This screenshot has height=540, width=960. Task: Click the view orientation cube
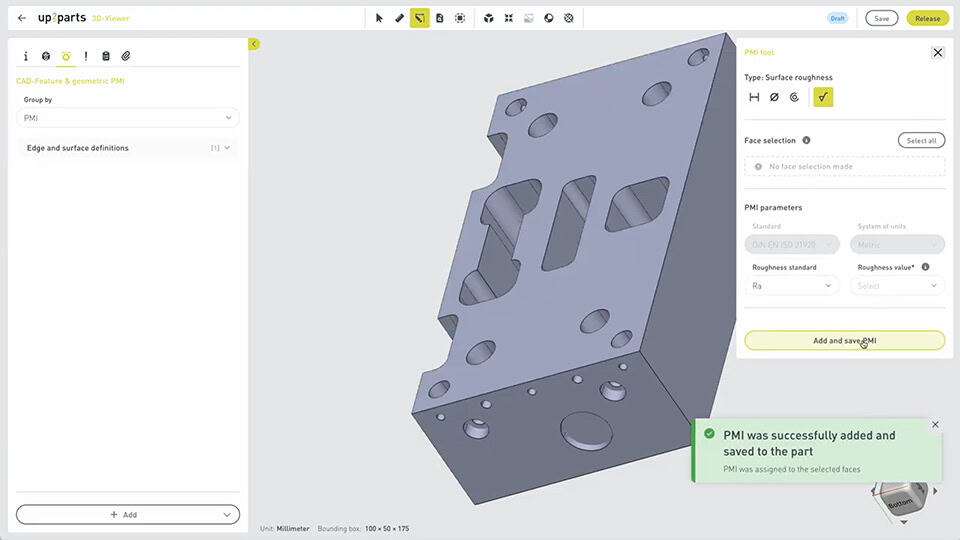(x=902, y=499)
